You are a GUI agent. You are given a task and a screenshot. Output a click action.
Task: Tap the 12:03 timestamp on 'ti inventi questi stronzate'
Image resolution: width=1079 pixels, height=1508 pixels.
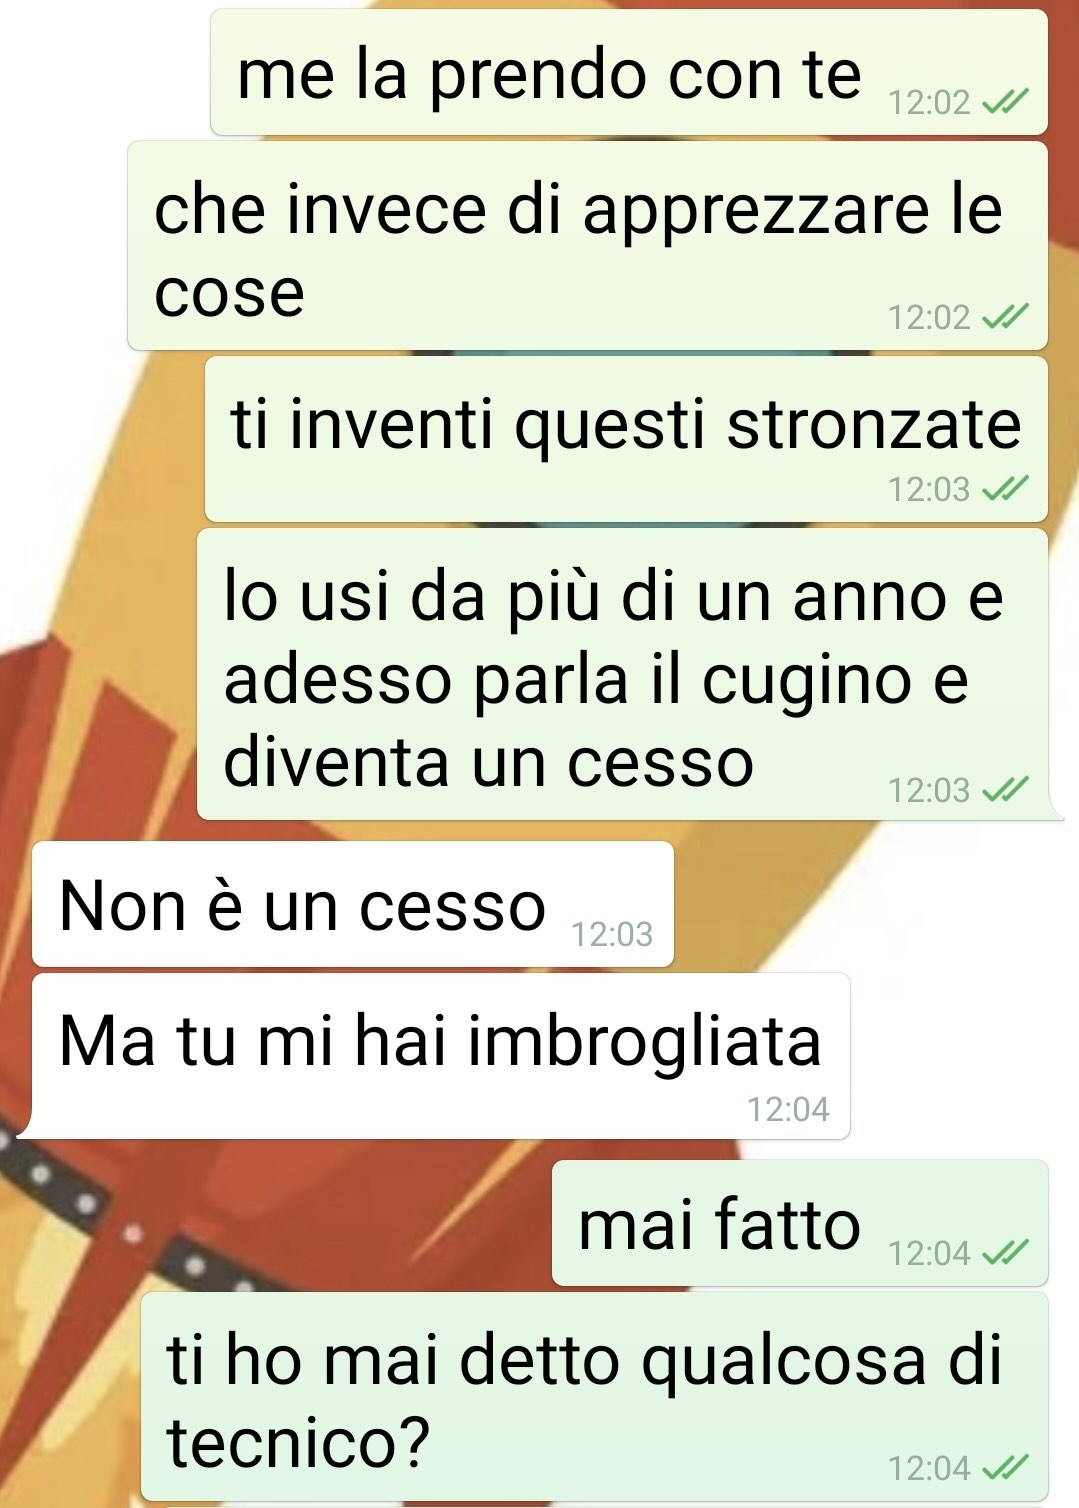929,489
